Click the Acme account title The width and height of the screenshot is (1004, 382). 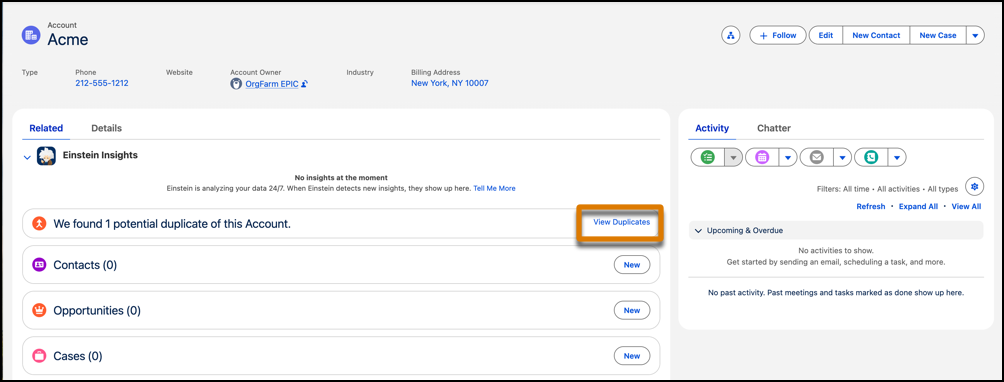click(68, 40)
